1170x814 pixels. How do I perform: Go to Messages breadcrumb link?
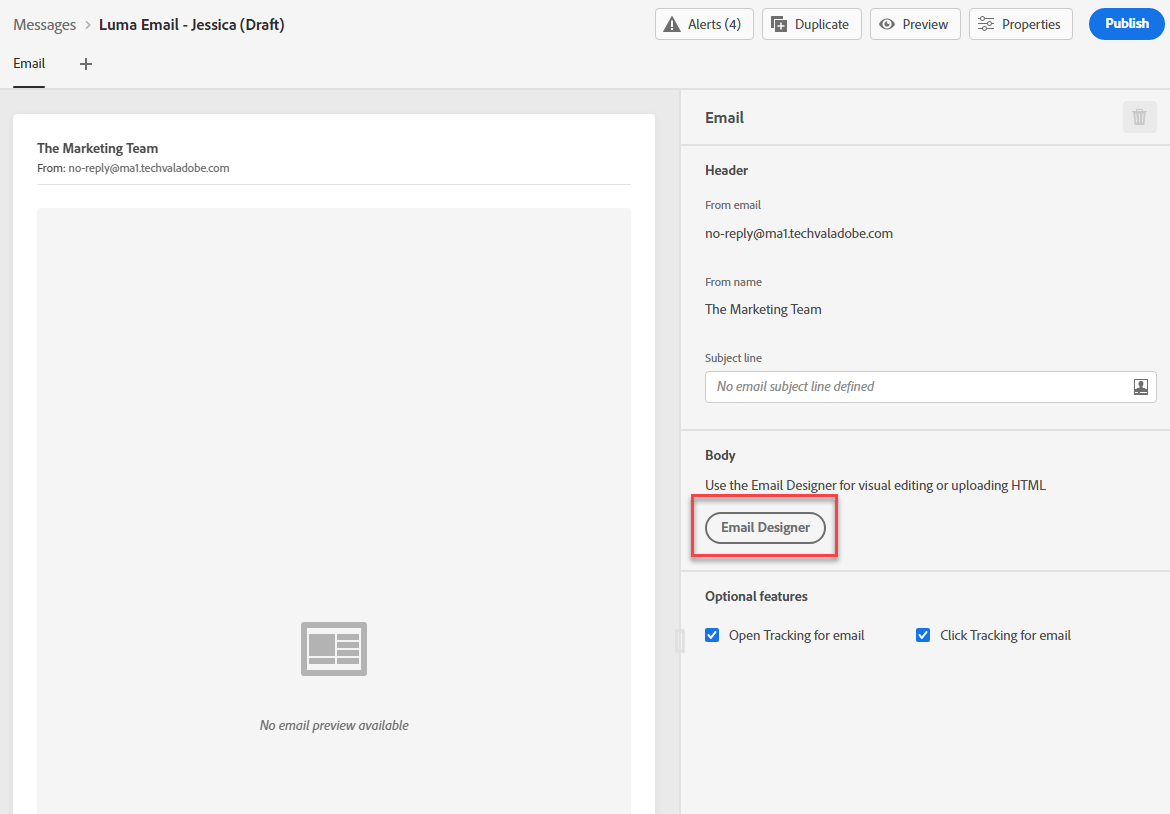[45, 25]
